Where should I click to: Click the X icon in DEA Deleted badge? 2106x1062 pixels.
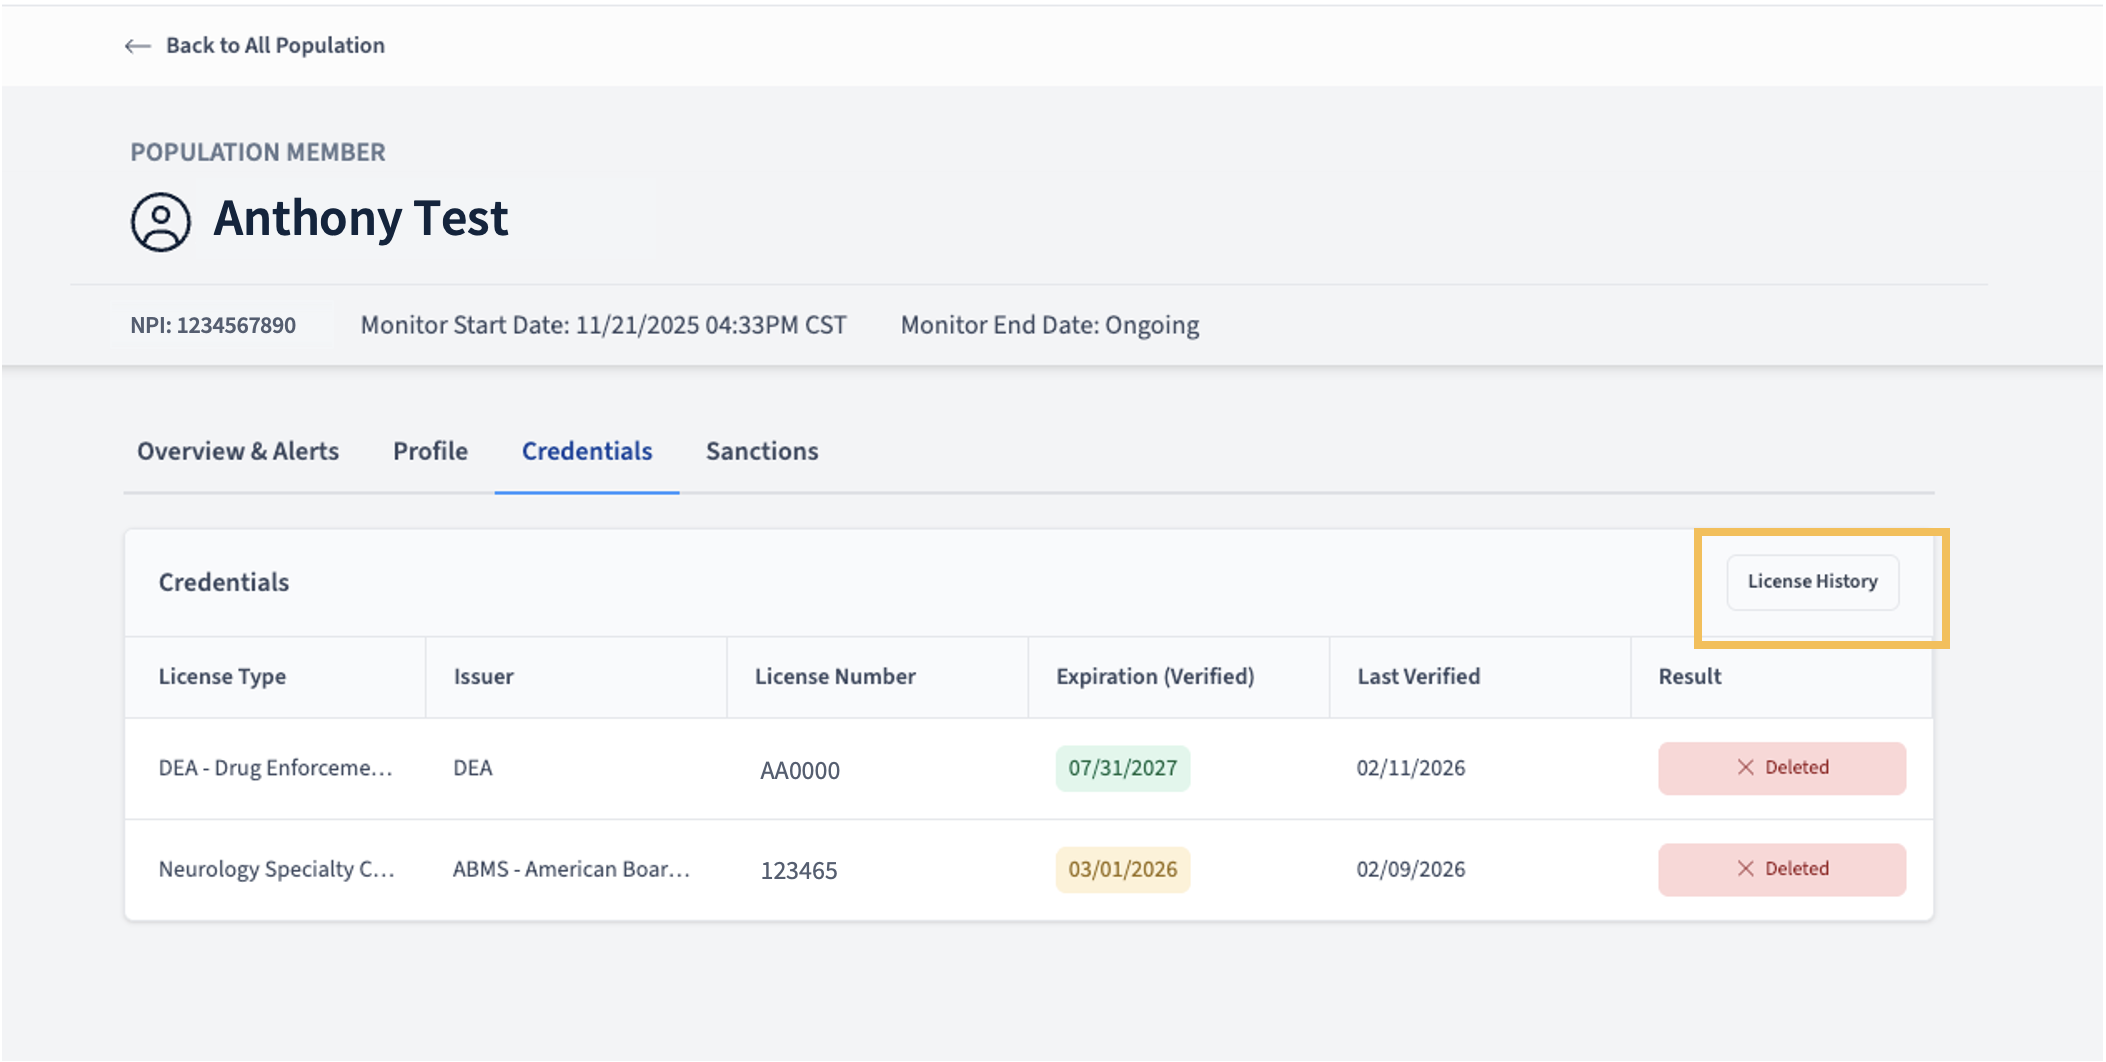point(1745,767)
